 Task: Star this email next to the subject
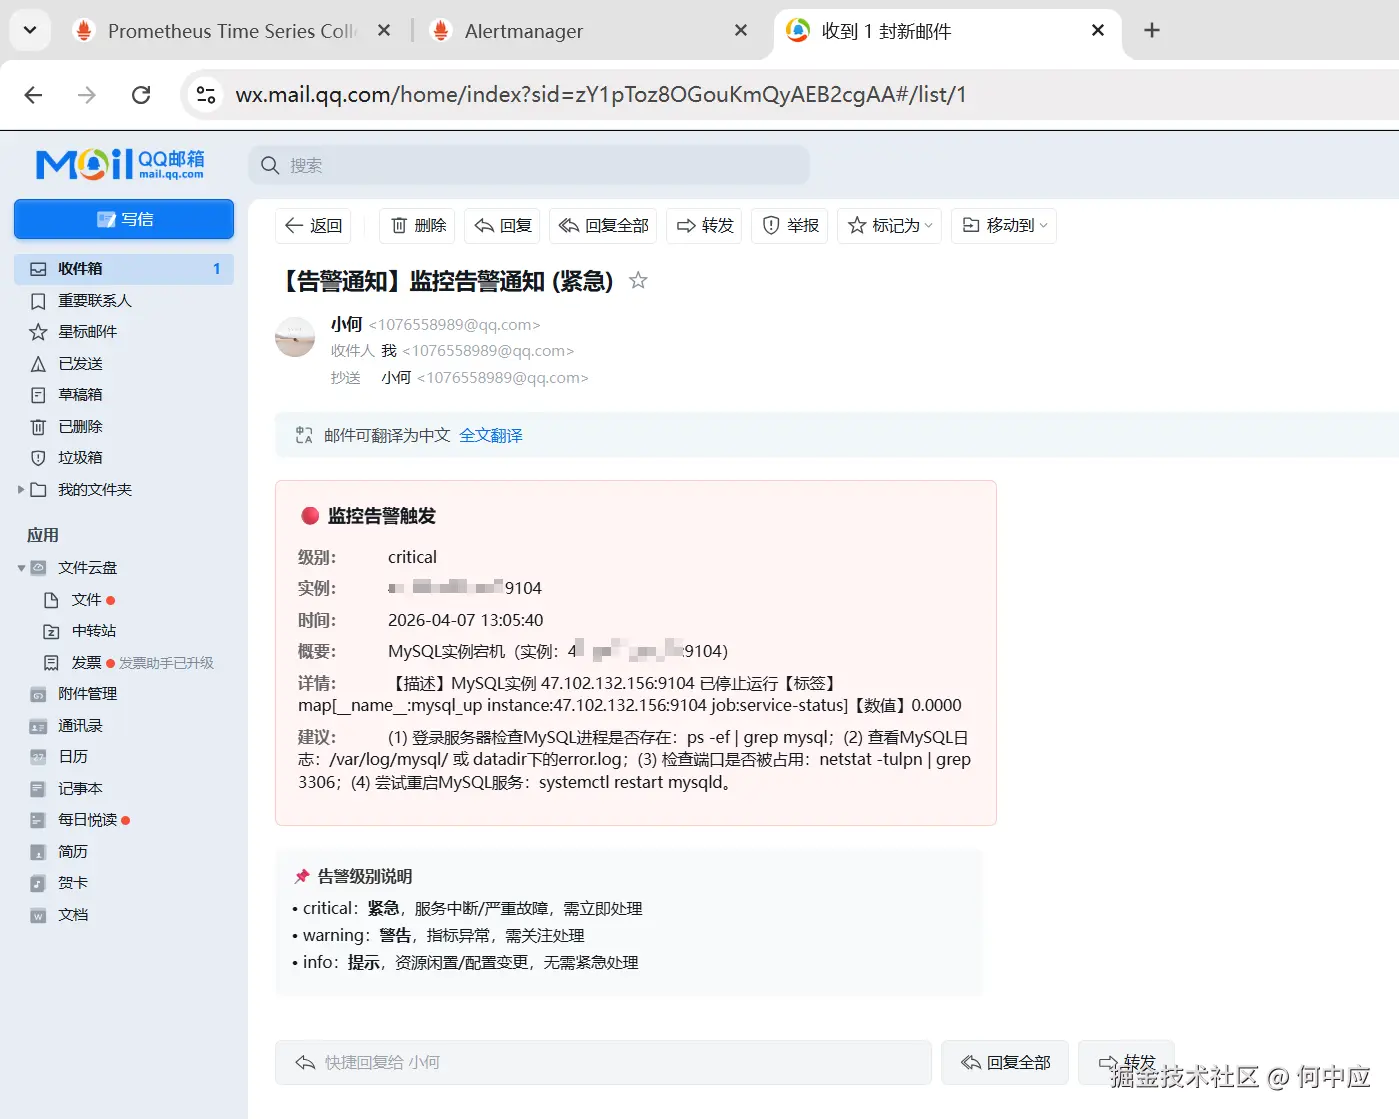tap(638, 281)
